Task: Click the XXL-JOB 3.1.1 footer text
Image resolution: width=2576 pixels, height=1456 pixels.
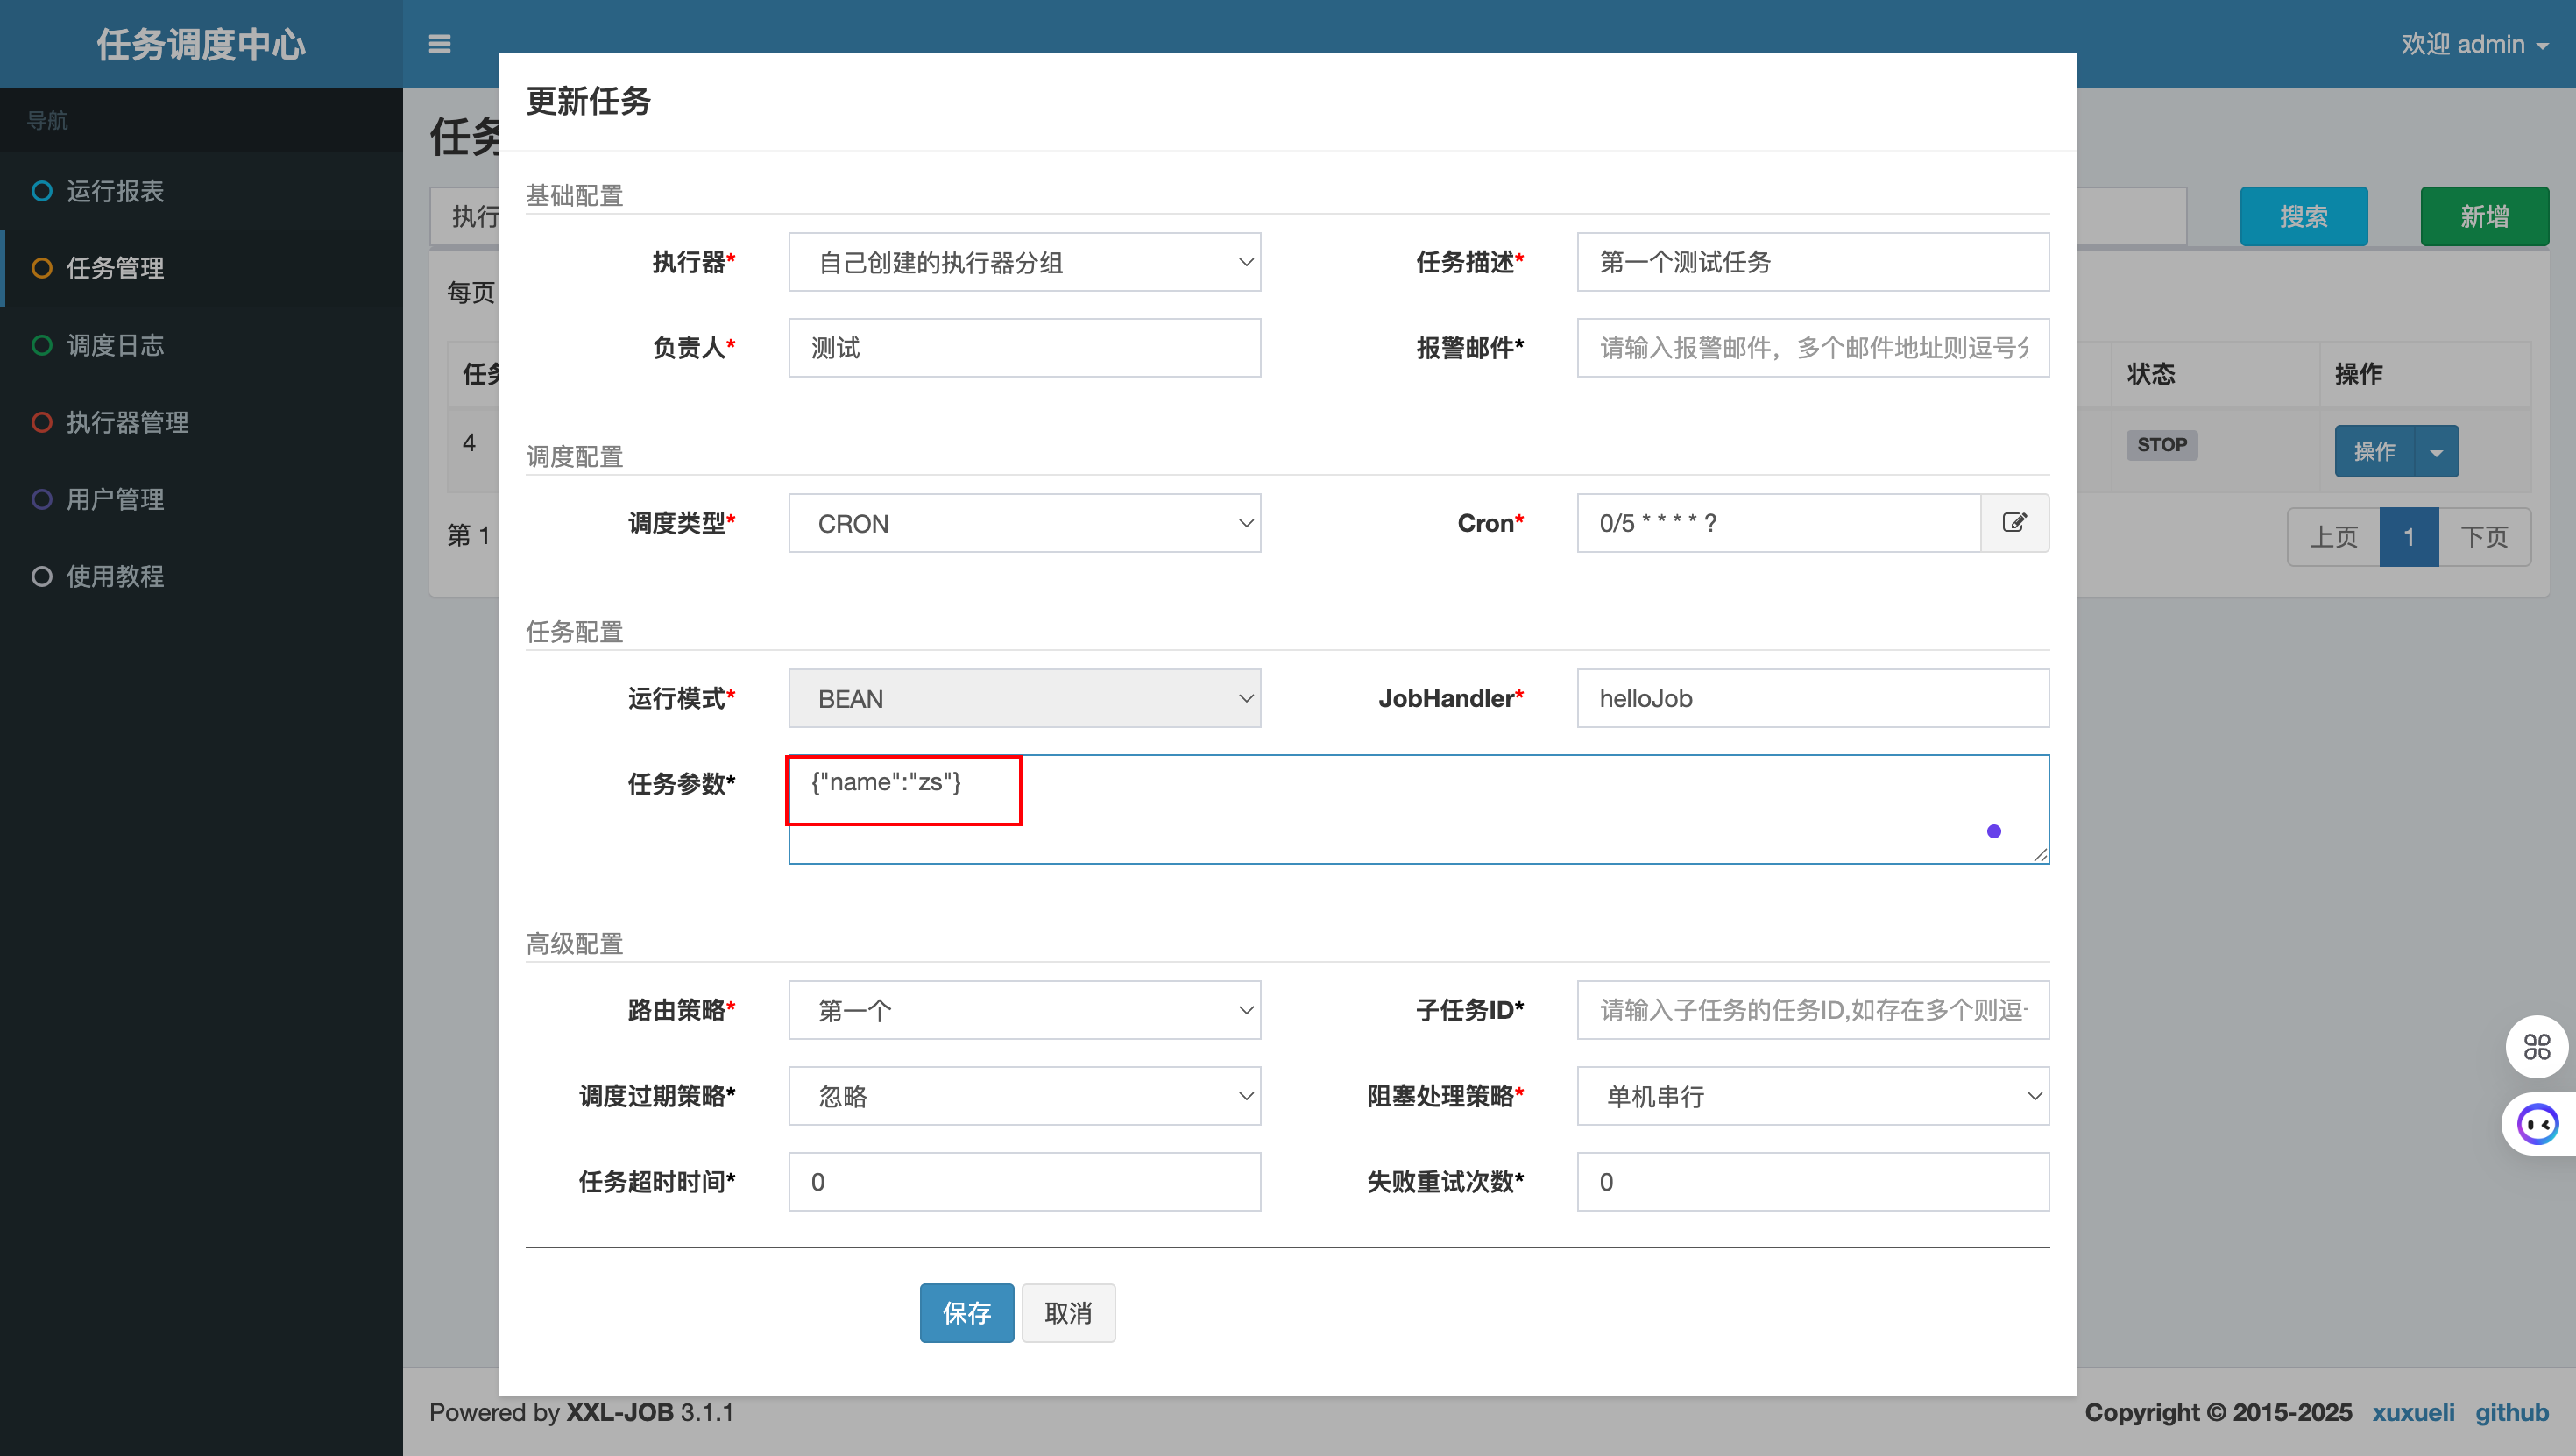Action: (650, 1412)
